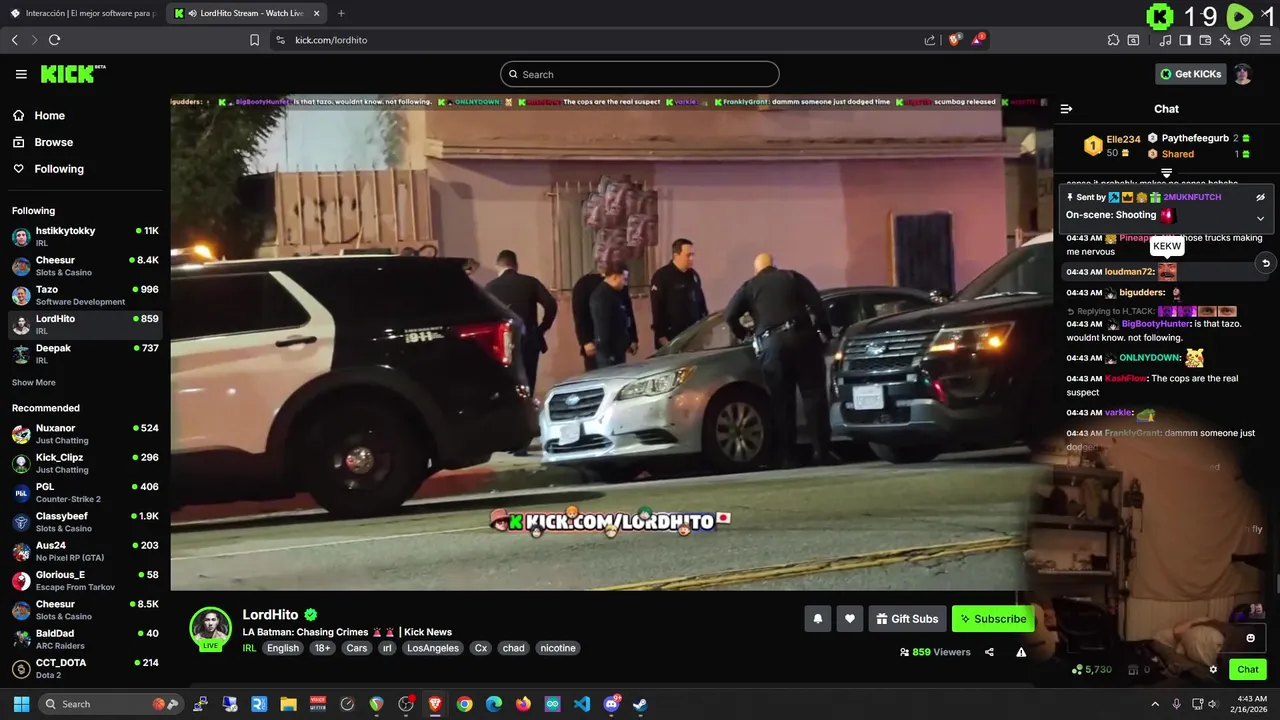Select the English tag
This screenshot has width=1280, height=720.
point(283,648)
